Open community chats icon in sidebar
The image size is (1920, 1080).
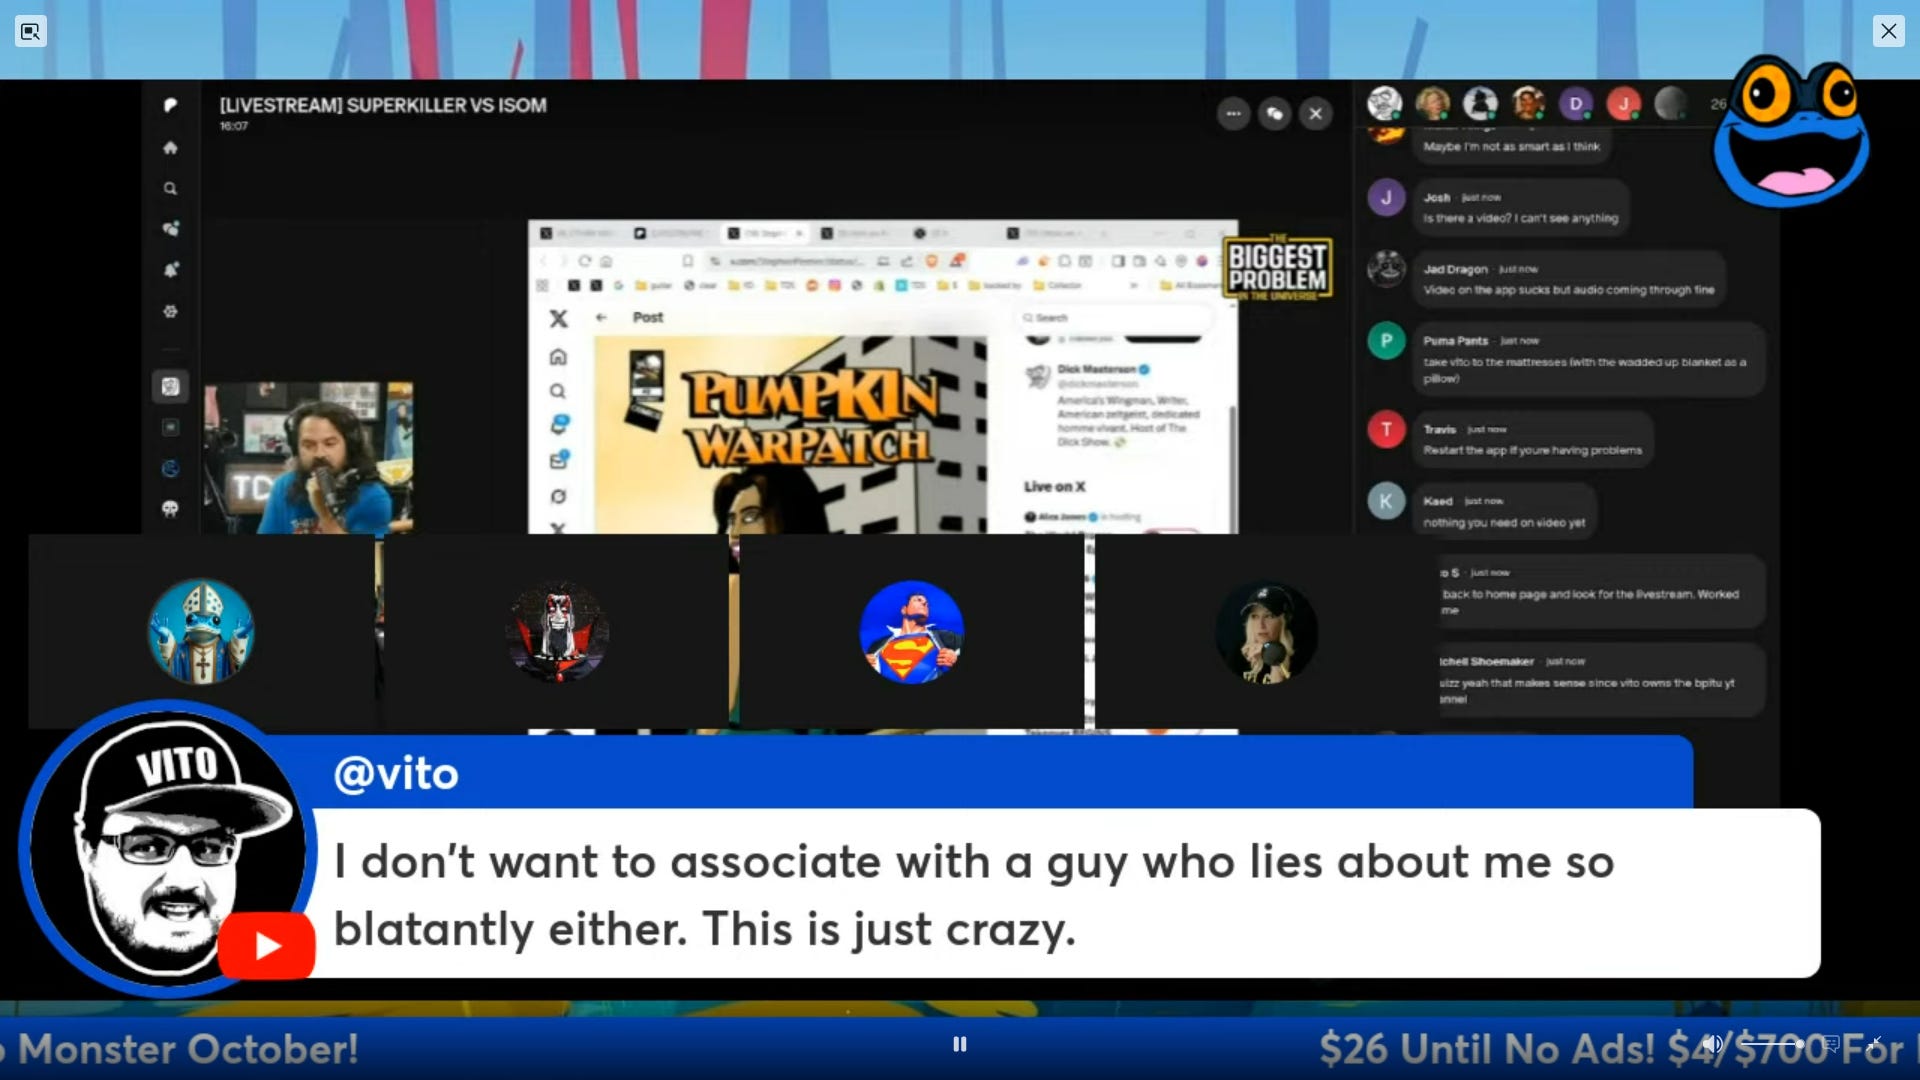pyautogui.click(x=170, y=229)
